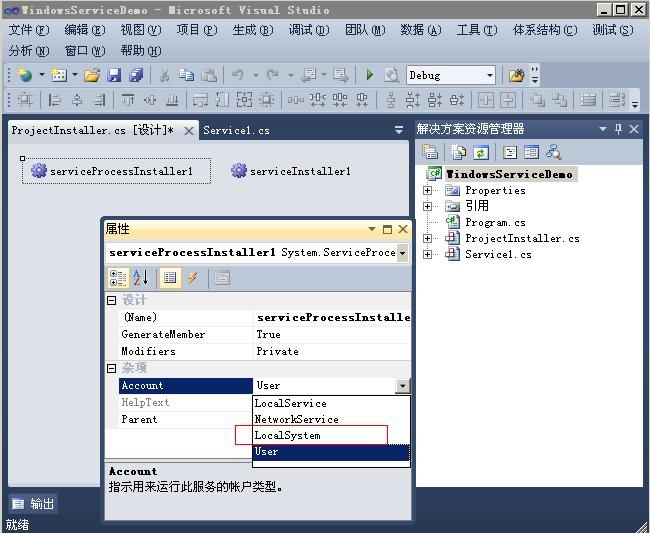Viewport: 650px width, 533px height.
Task: Click the Align Rights layout icon
Action: (x=99, y=100)
